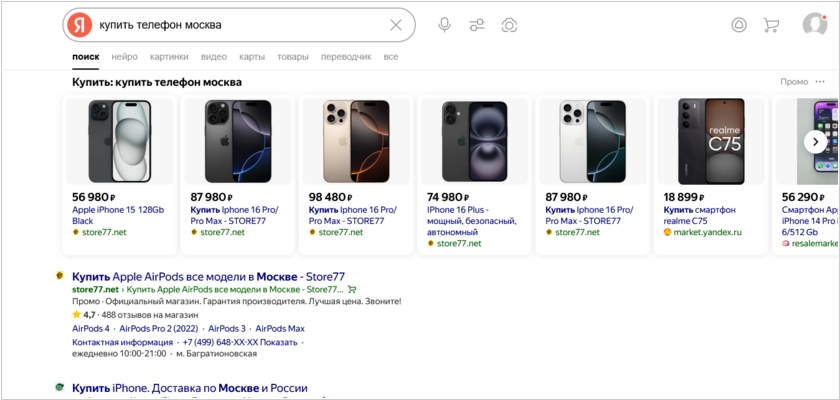This screenshot has width=840, height=400.
Task: Open the shopping cart icon
Action: (771, 25)
